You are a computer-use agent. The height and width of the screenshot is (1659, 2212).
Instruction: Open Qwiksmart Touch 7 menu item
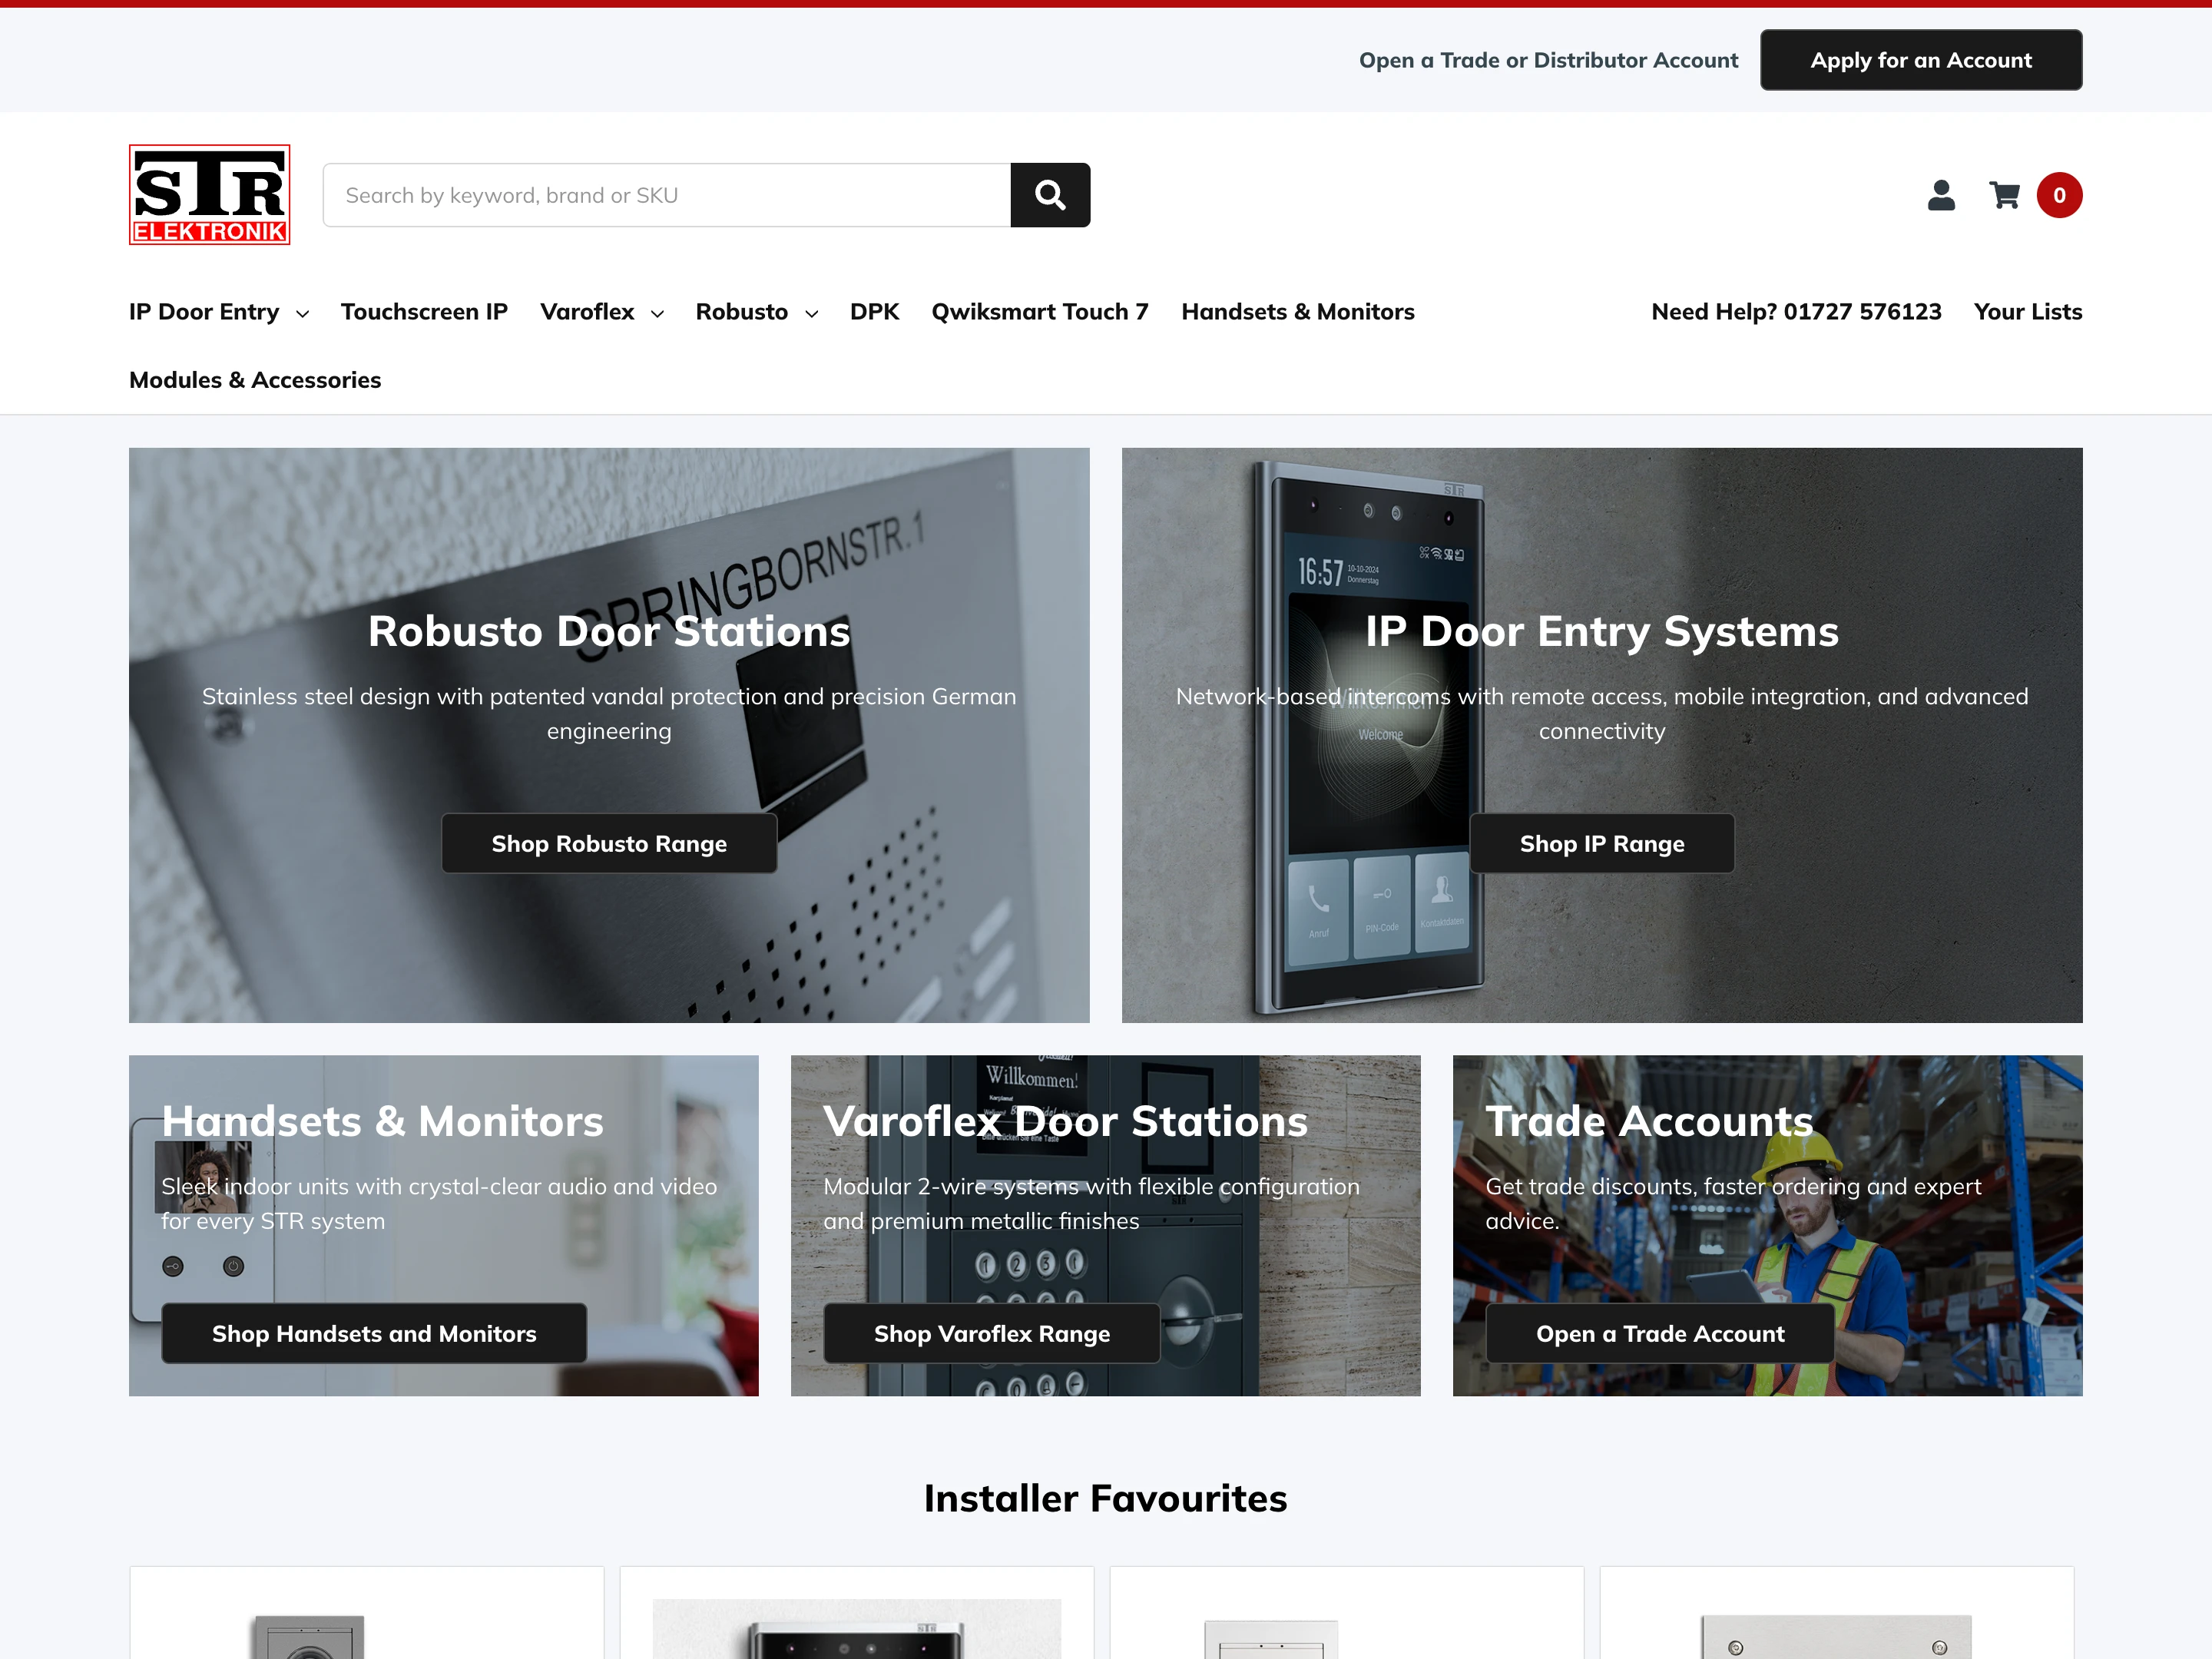[1040, 312]
